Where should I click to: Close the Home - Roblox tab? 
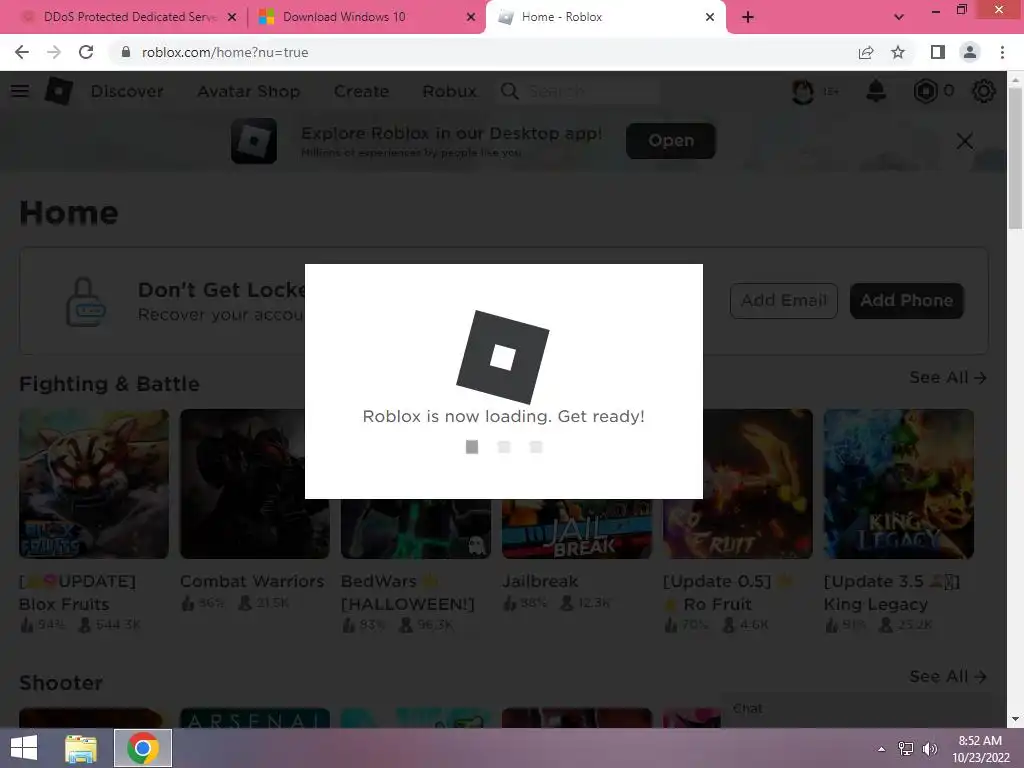pyautogui.click(x=710, y=17)
